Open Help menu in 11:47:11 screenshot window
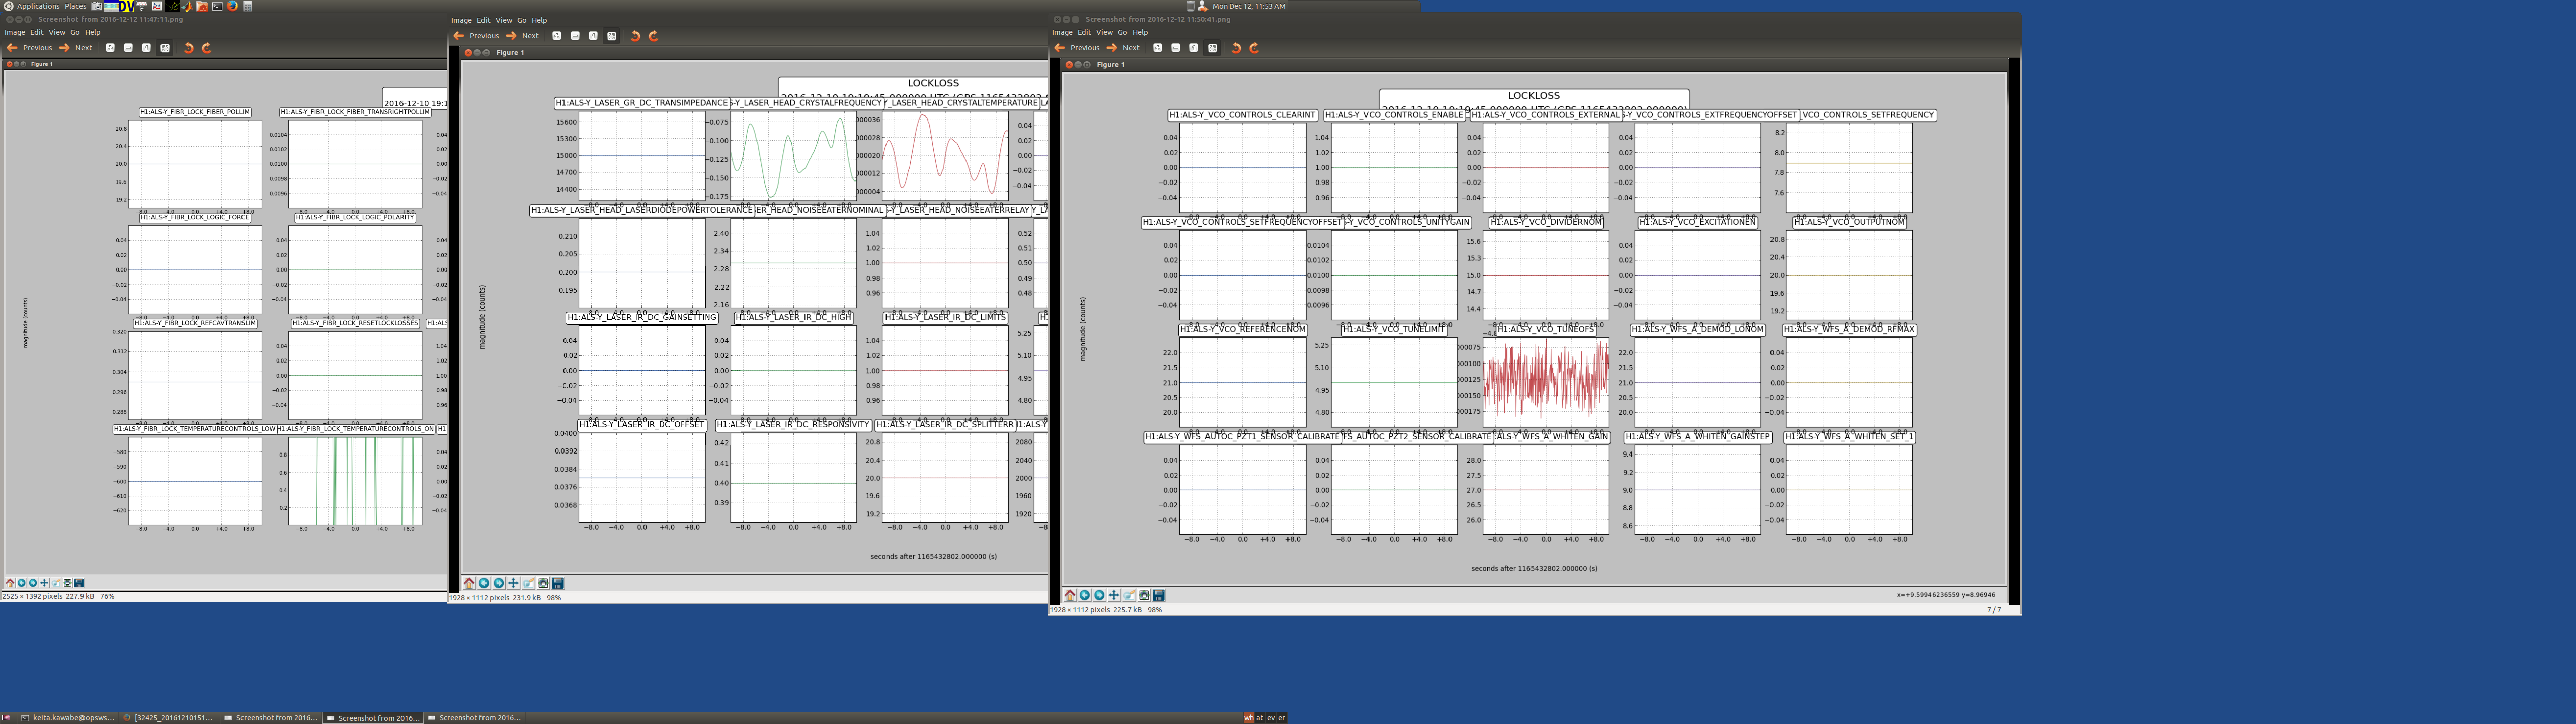This screenshot has width=2576, height=724. coord(93,32)
